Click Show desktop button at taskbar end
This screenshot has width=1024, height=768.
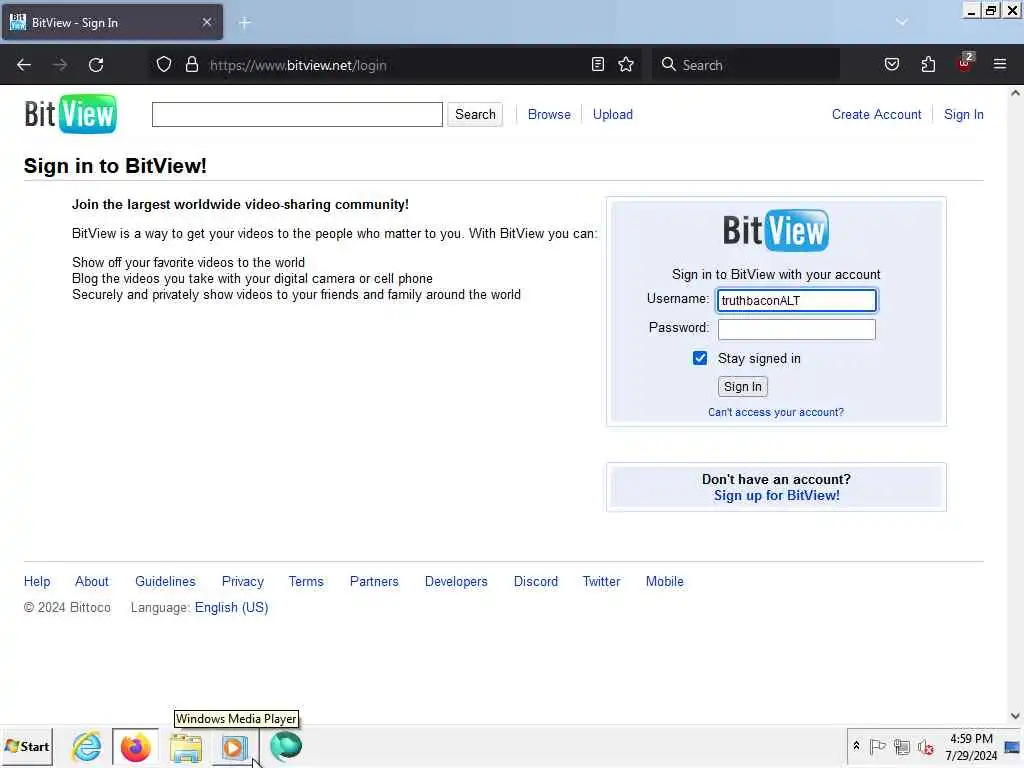pyautogui.click(x=1012, y=746)
